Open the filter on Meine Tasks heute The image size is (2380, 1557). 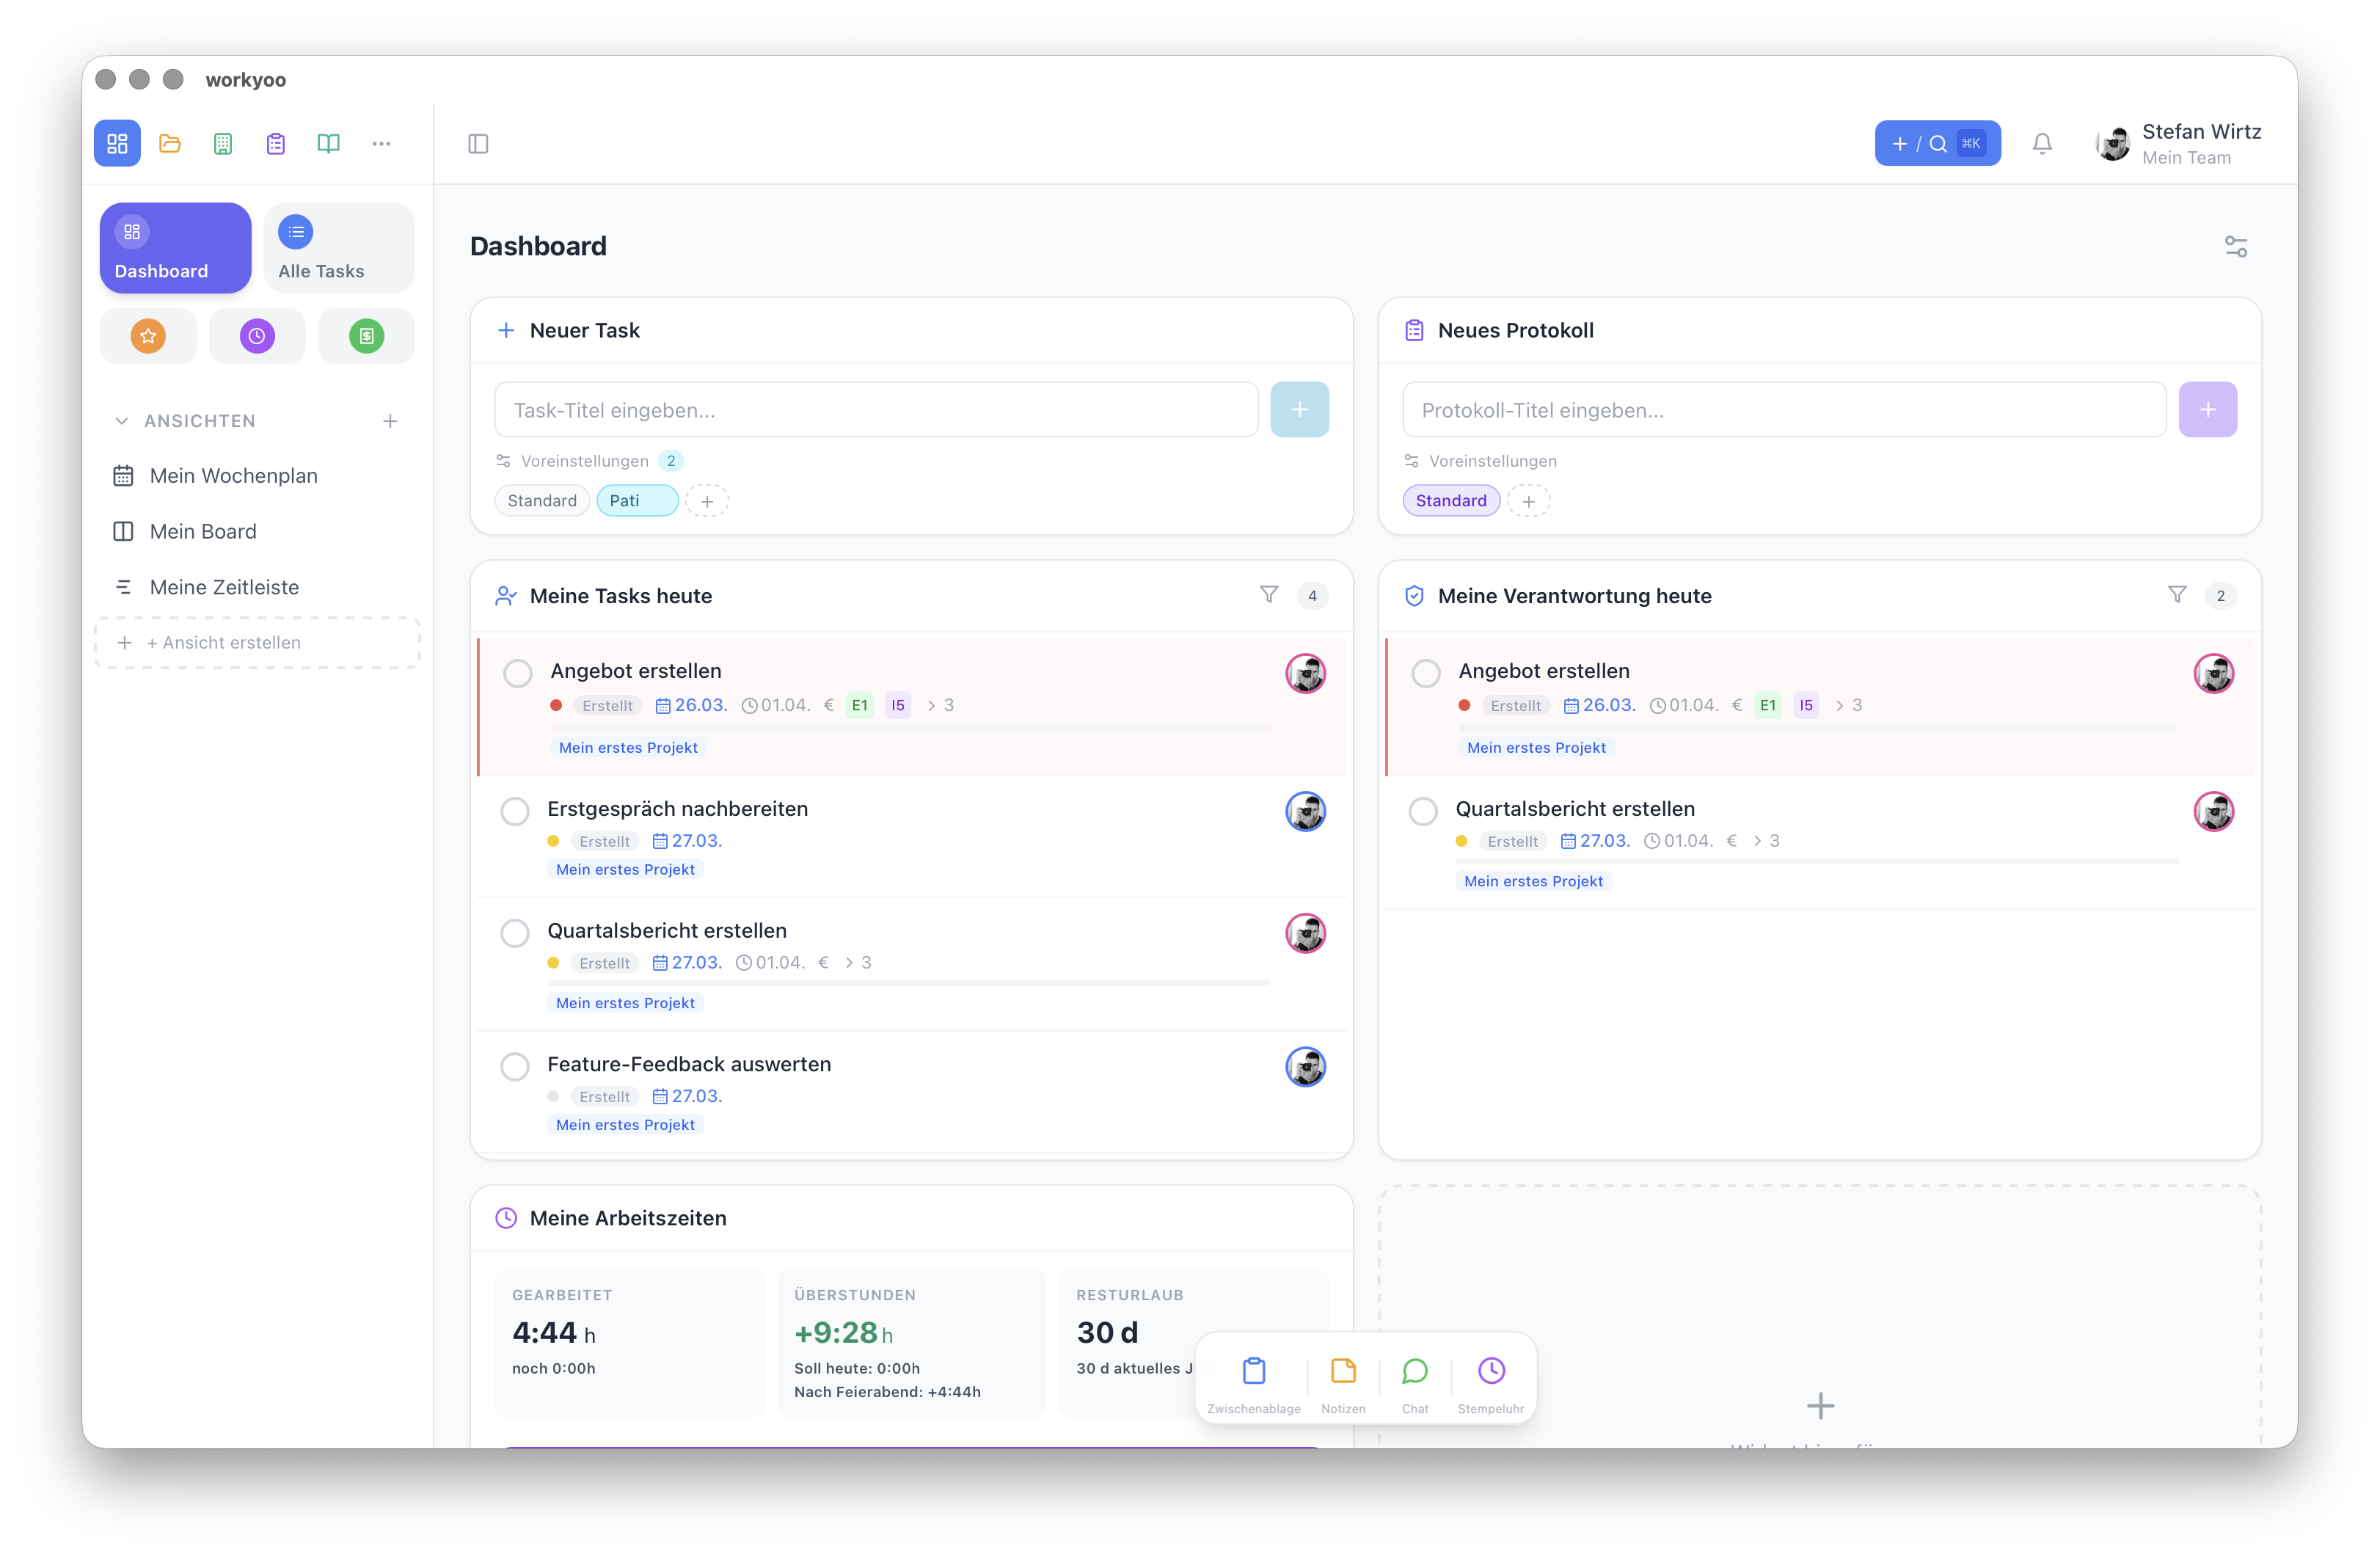tap(1268, 595)
